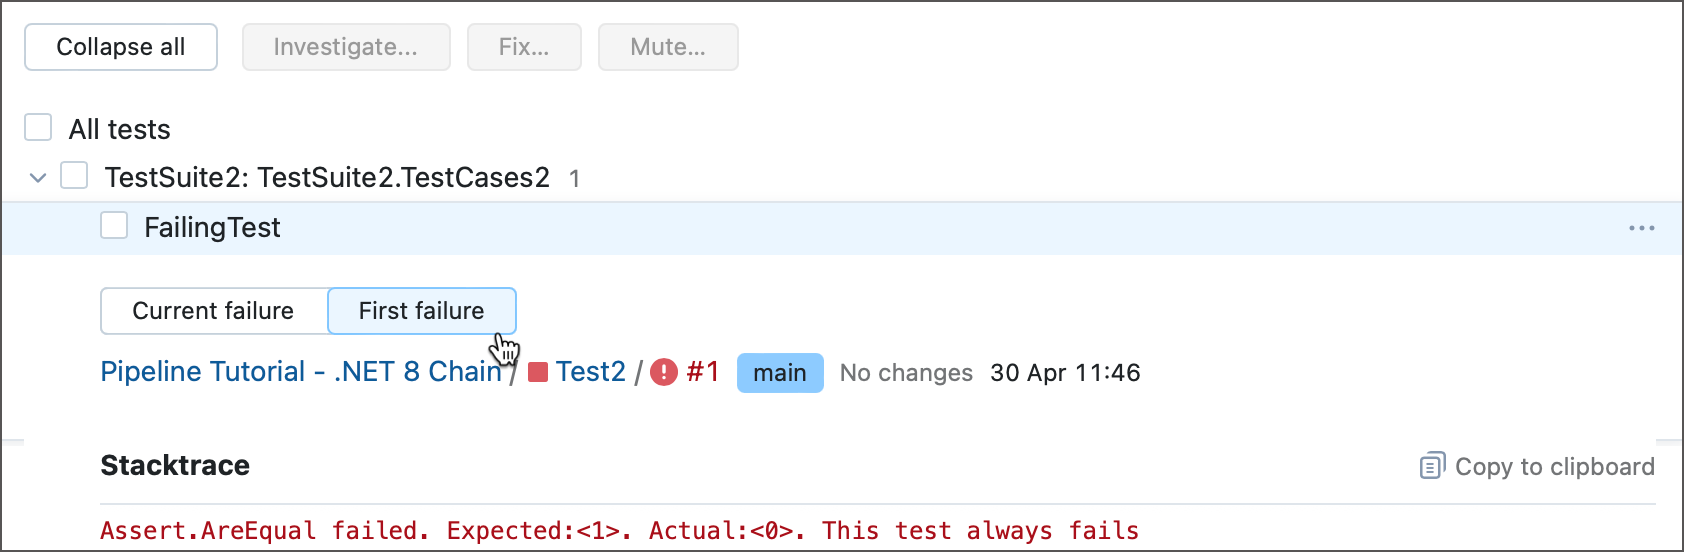
Task: Select the FailingTest row name
Action: coord(212,228)
